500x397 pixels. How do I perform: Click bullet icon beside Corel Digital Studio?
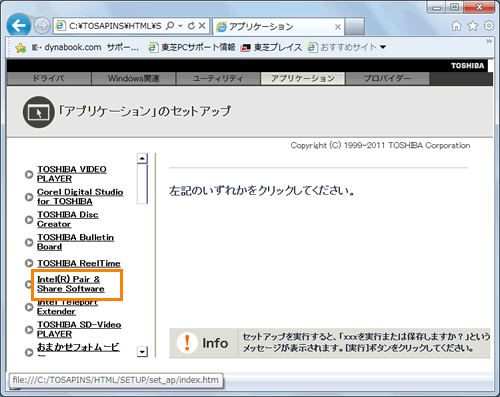pyautogui.click(x=29, y=197)
